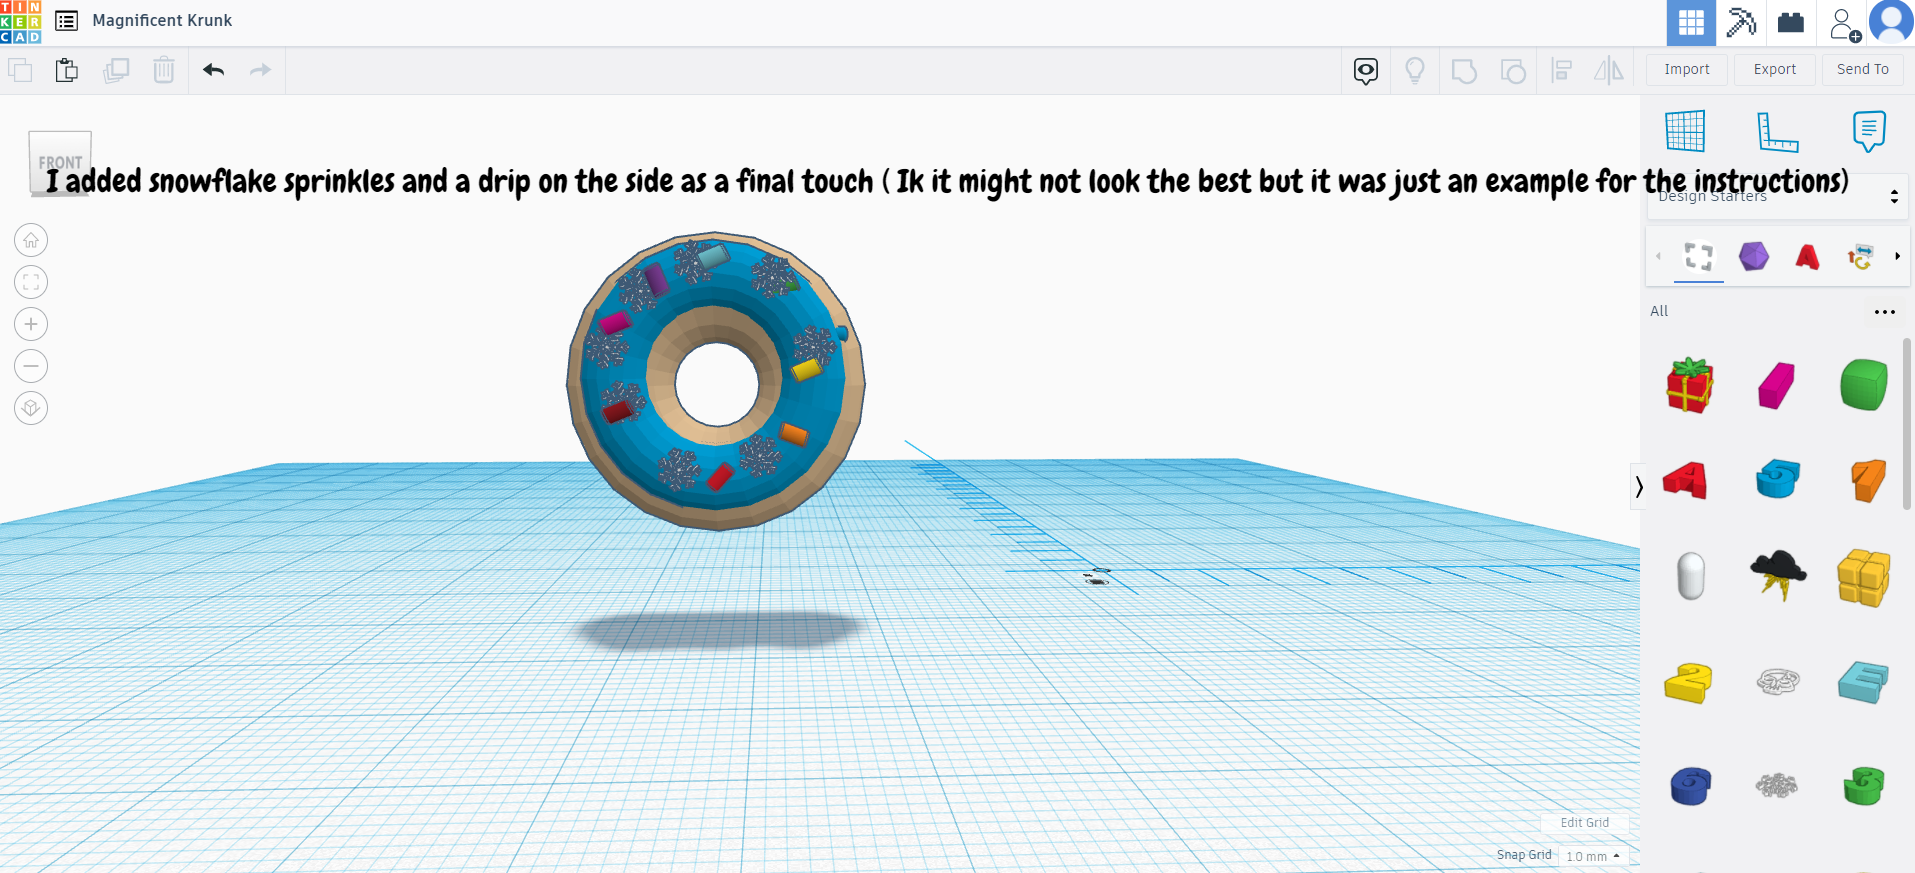The image size is (1915, 873).
Task: Toggle the show all lightbulb icon
Action: pyautogui.click(x=1415, y=71)
